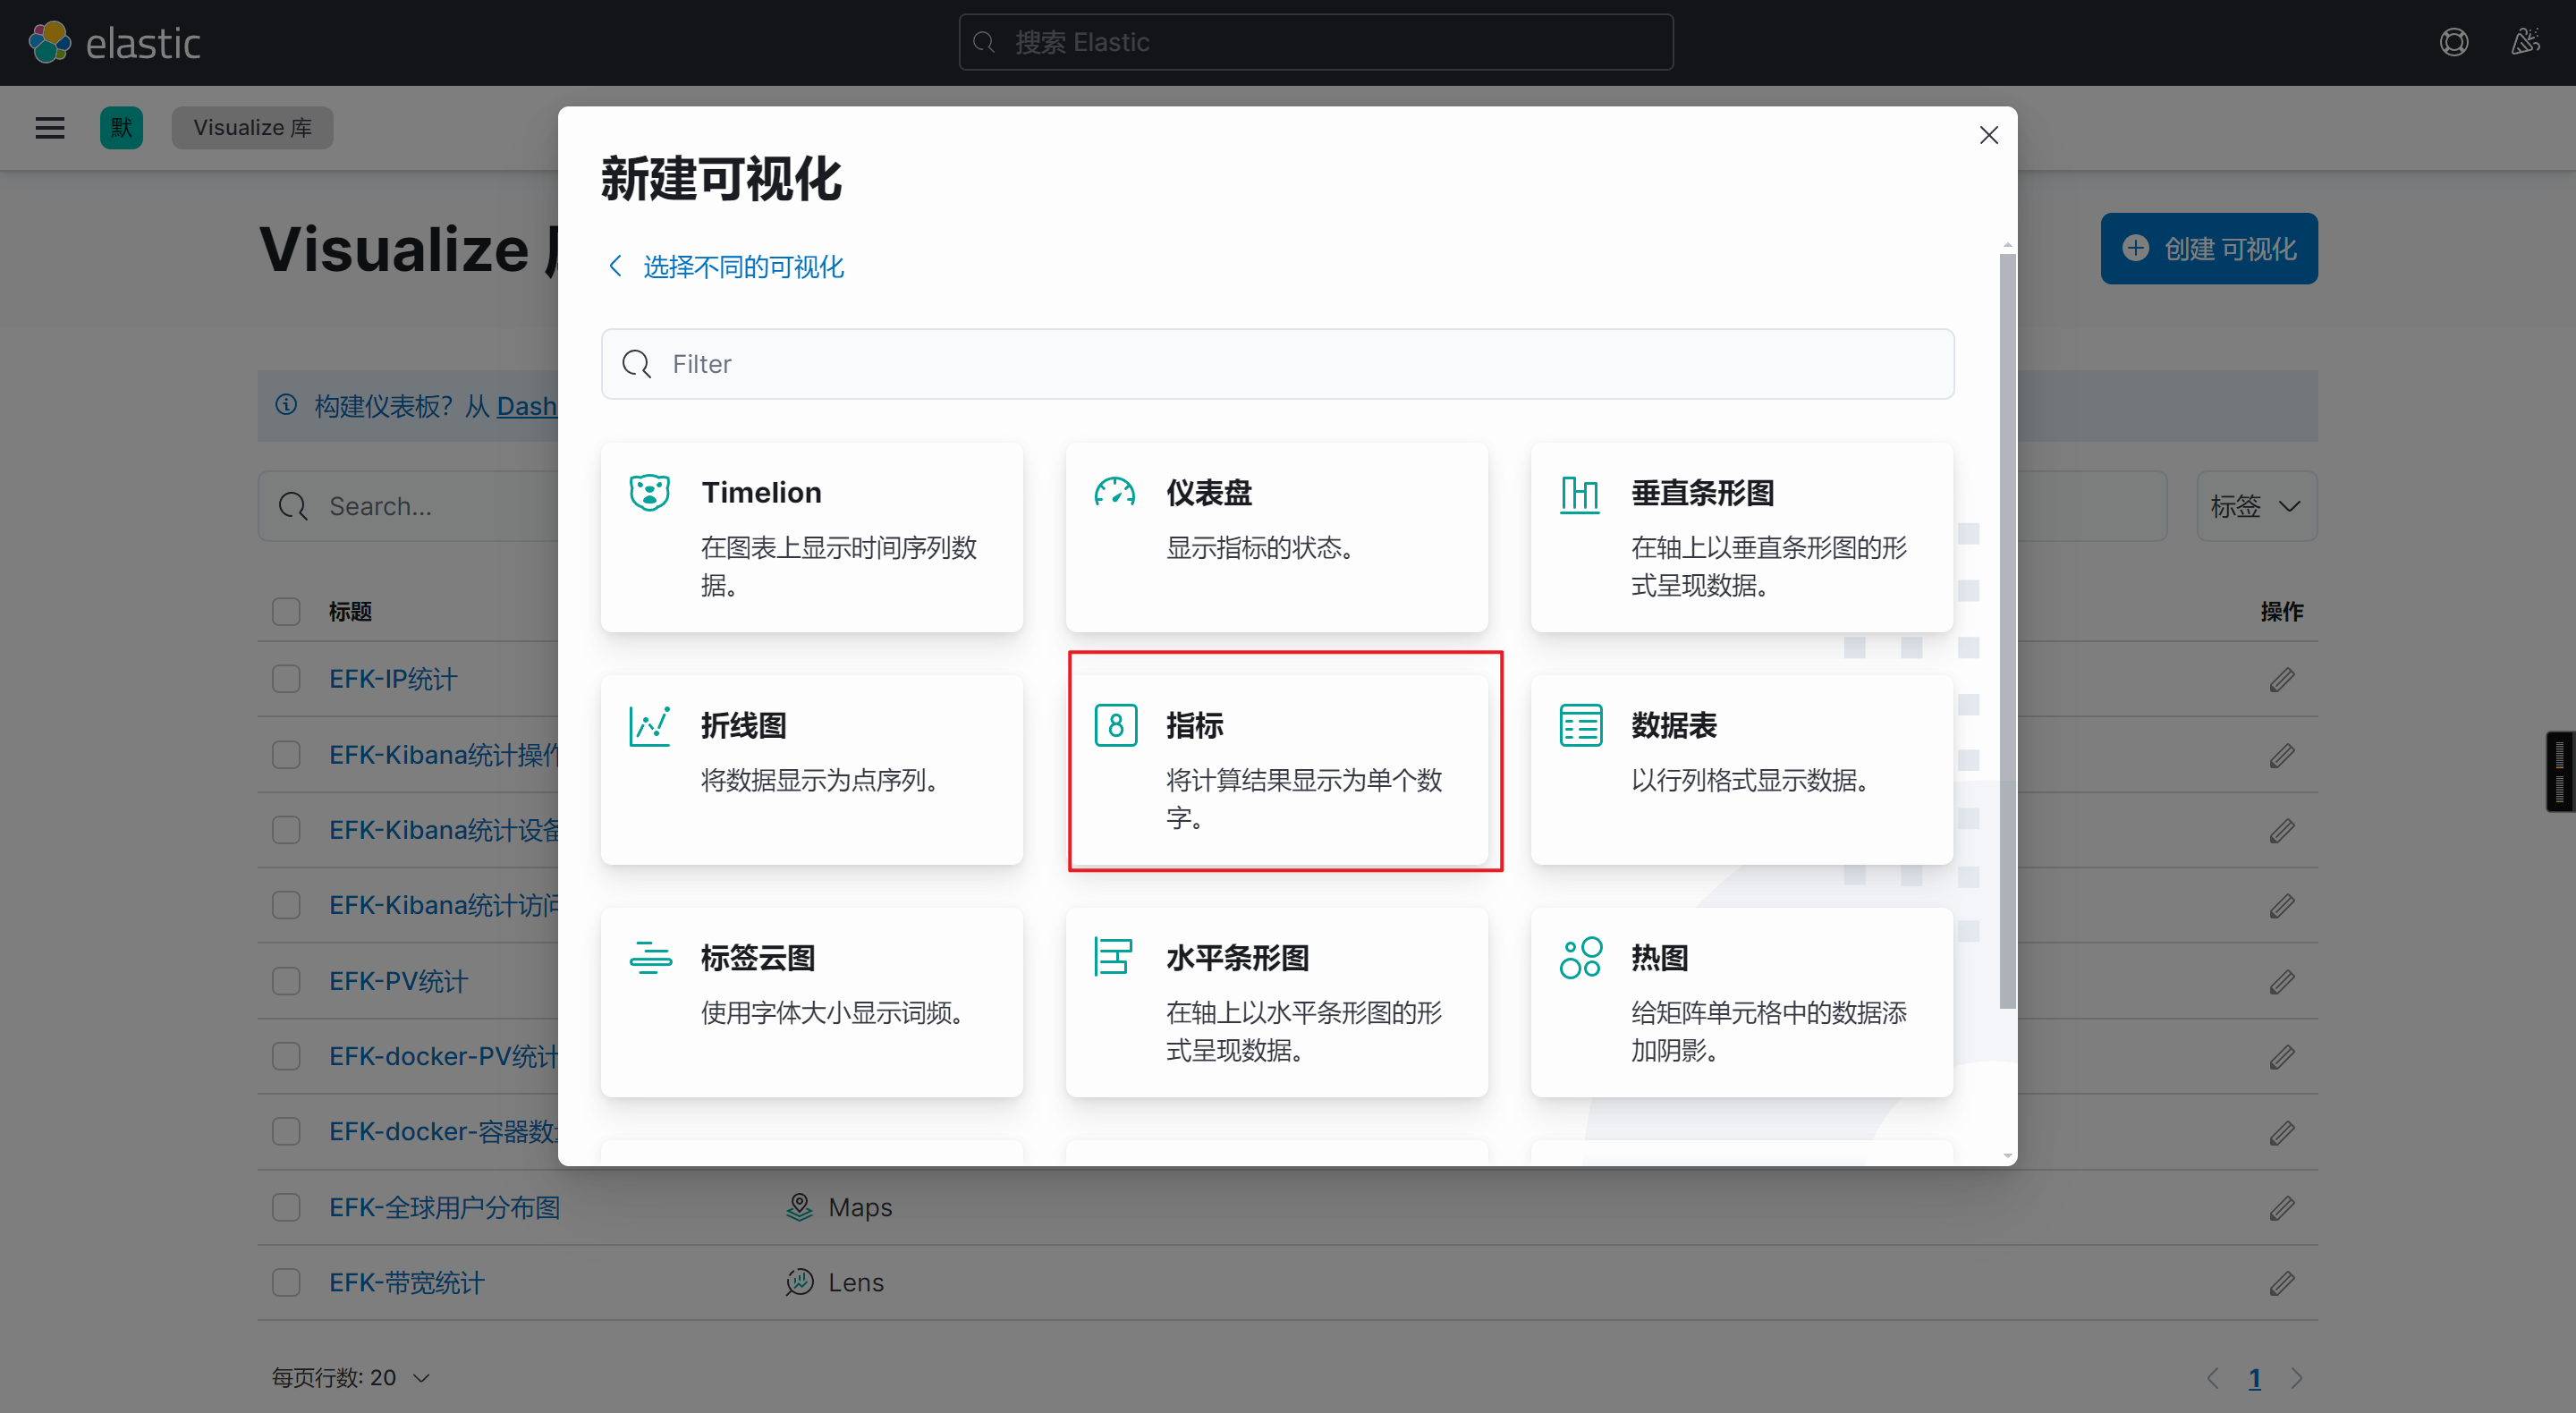
Task: Click the horizontal bar chart icon
Action: tap(1113, 957)
